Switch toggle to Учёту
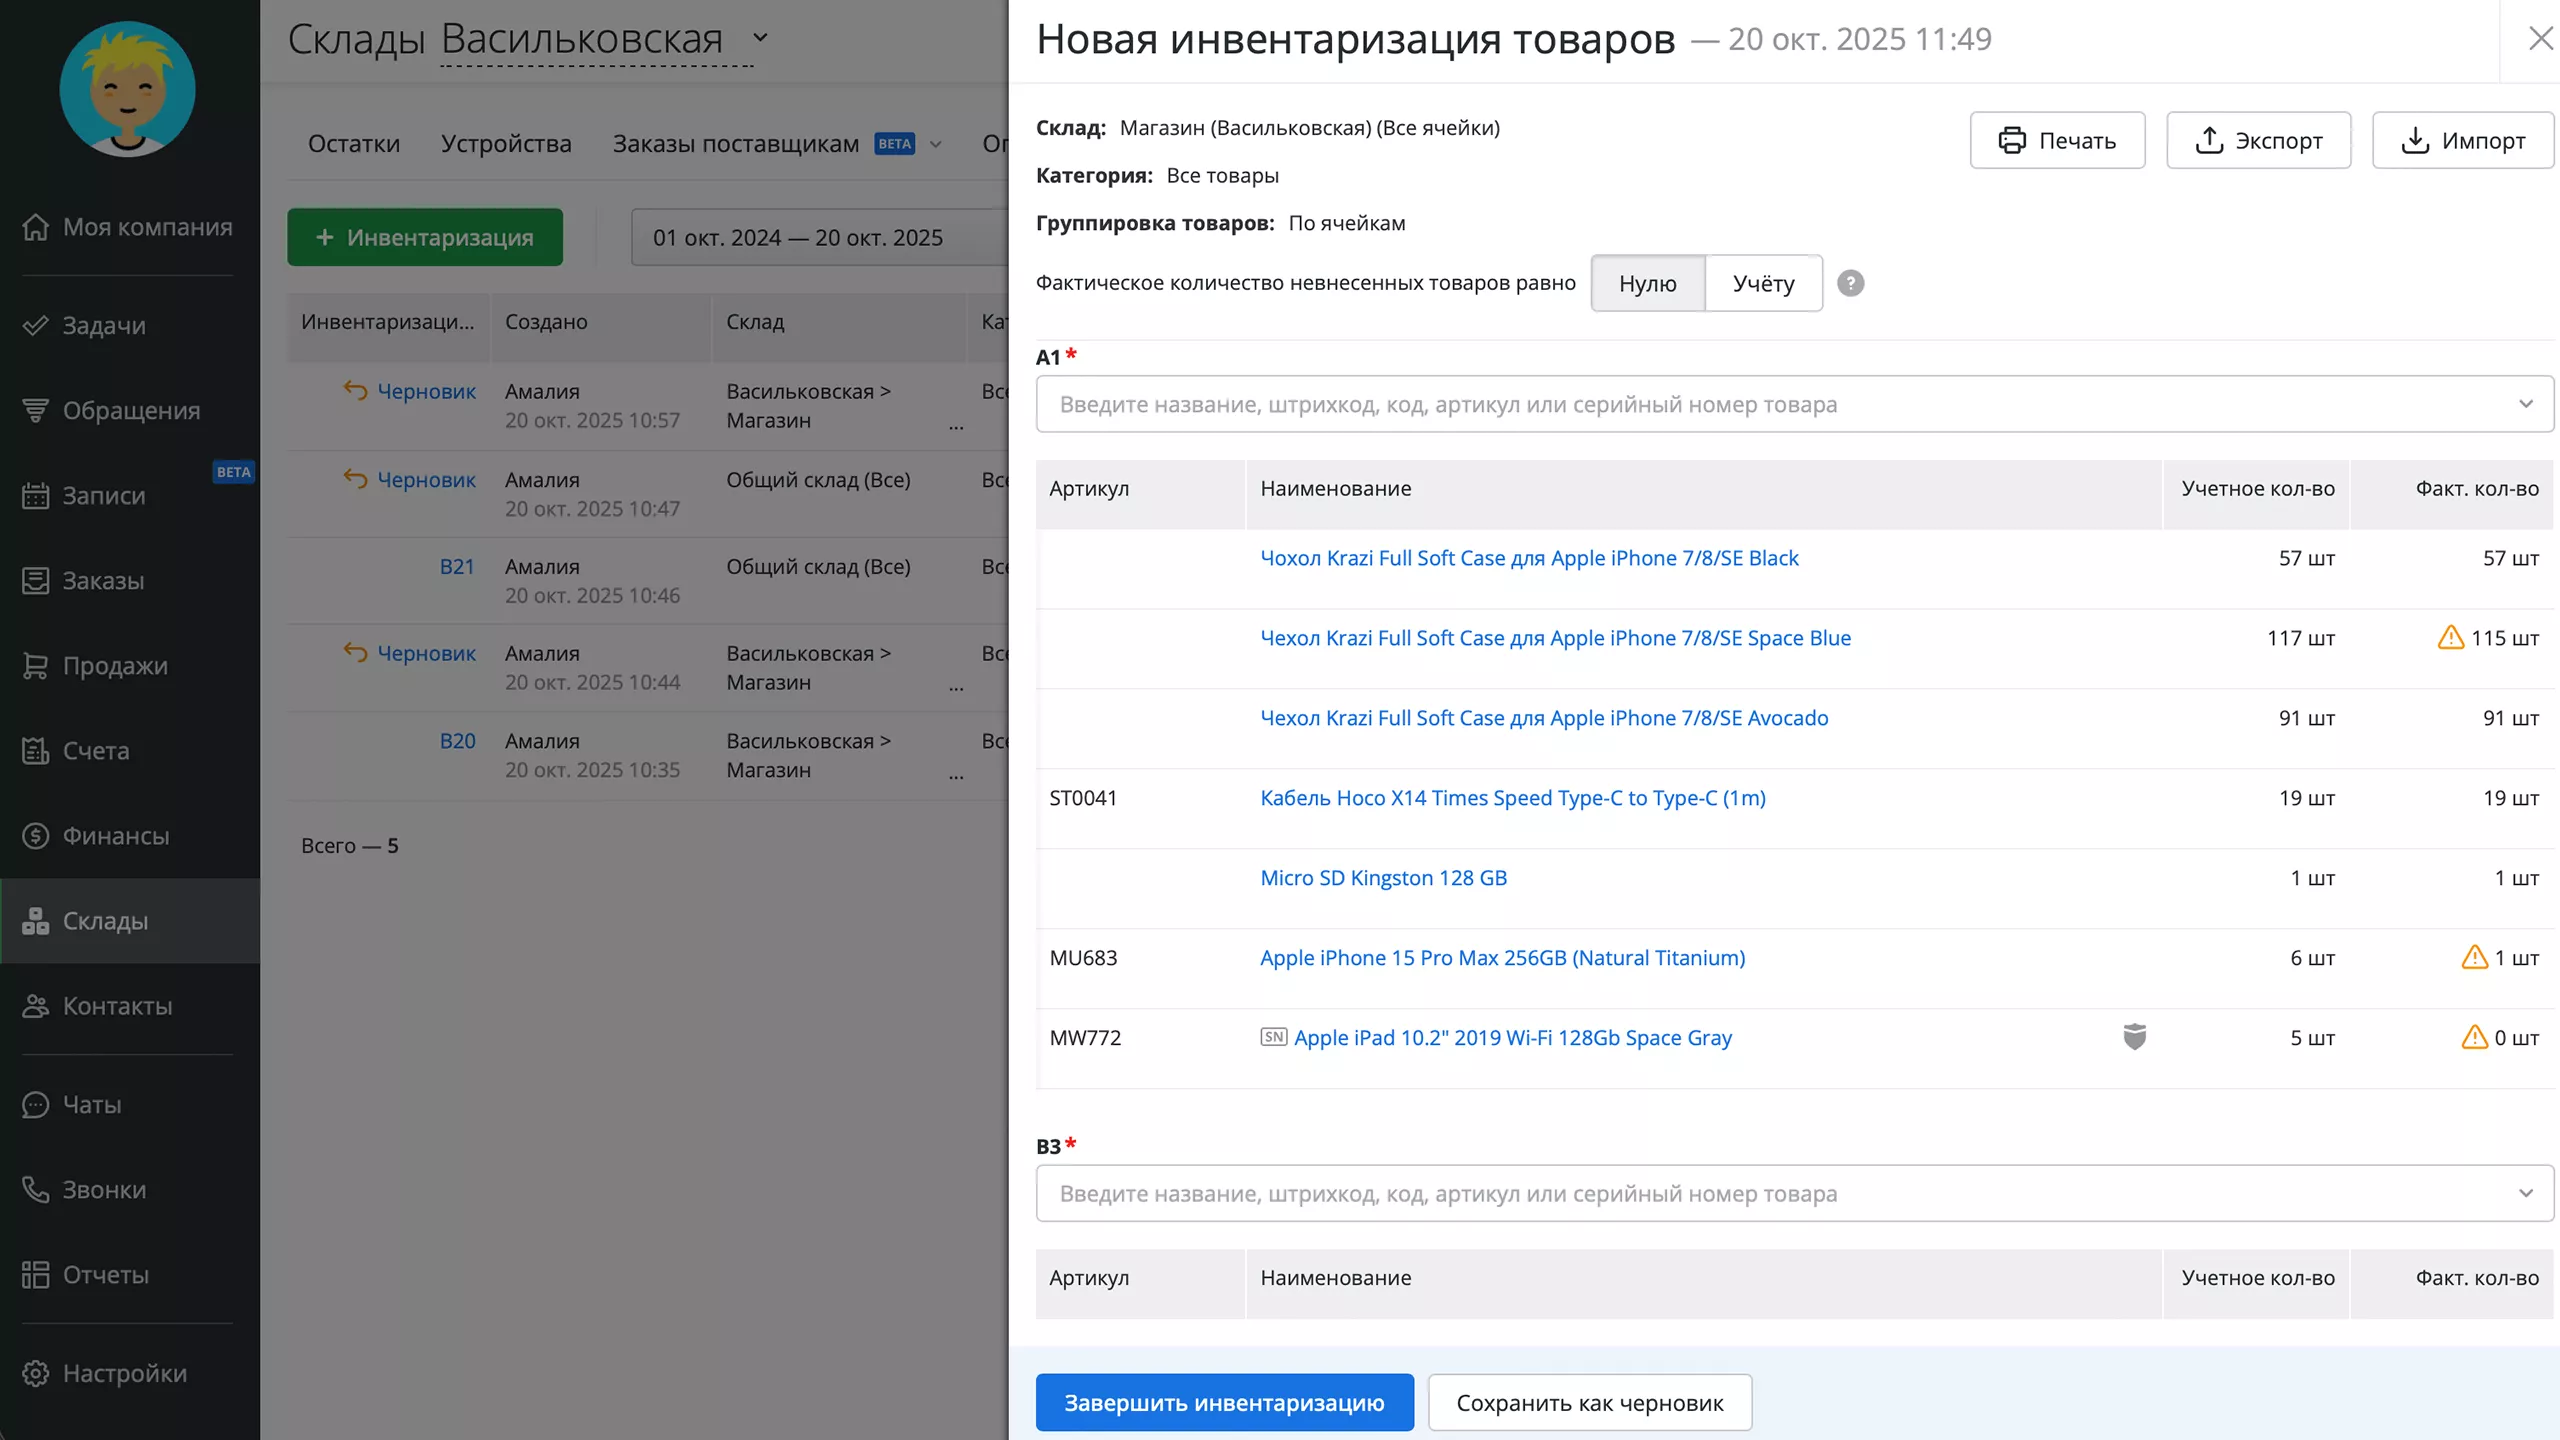Screen dimensions: 2560x1440 (x=1763, y=283)
